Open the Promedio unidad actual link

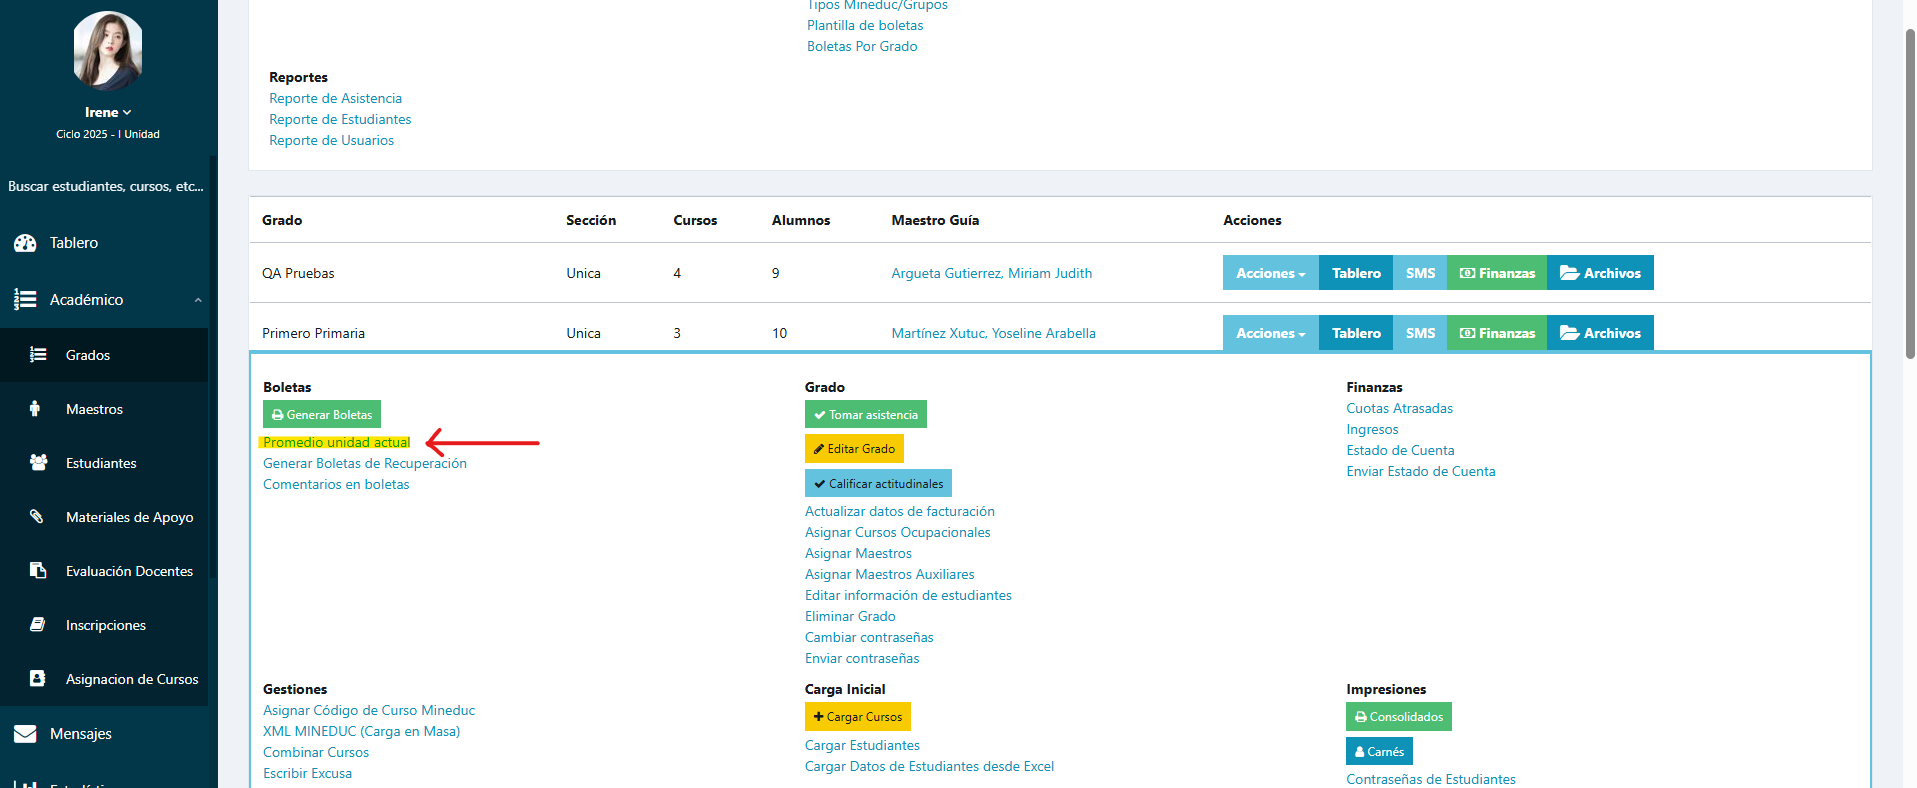tap(336, 442)
